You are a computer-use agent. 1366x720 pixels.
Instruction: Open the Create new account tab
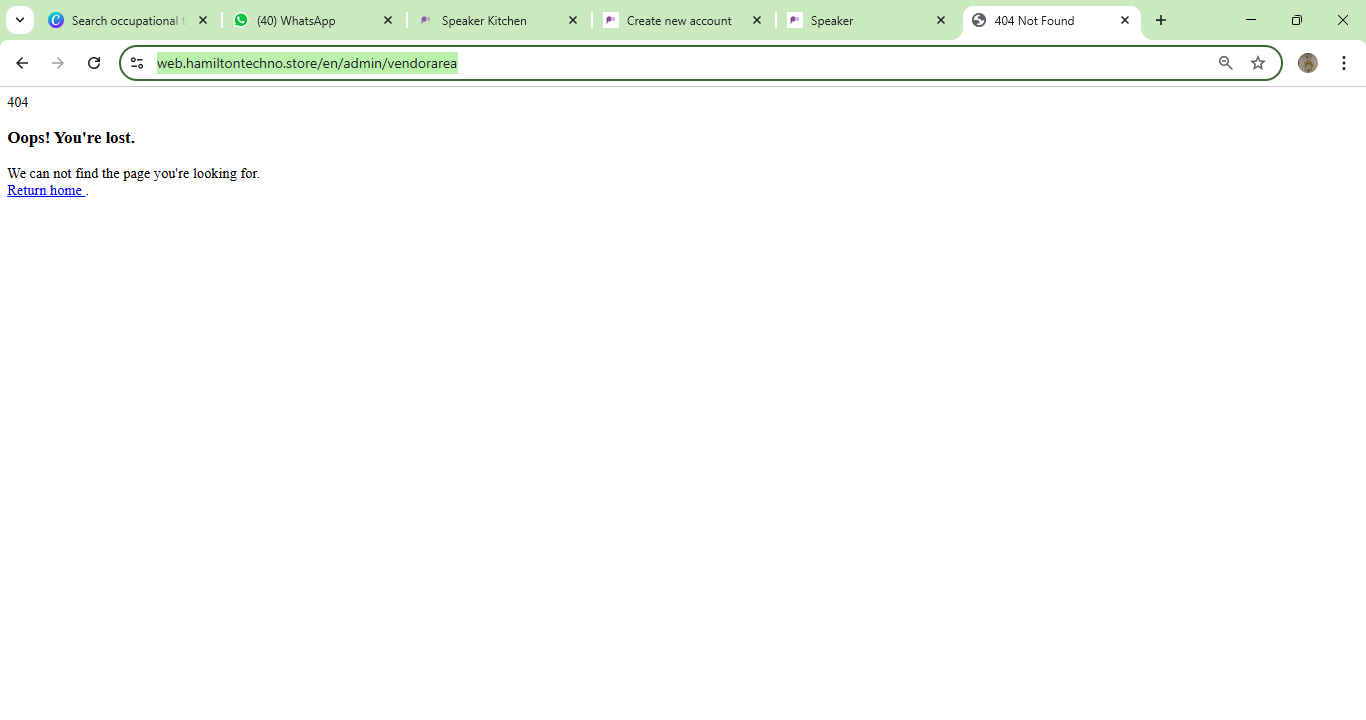click(675, 20)
